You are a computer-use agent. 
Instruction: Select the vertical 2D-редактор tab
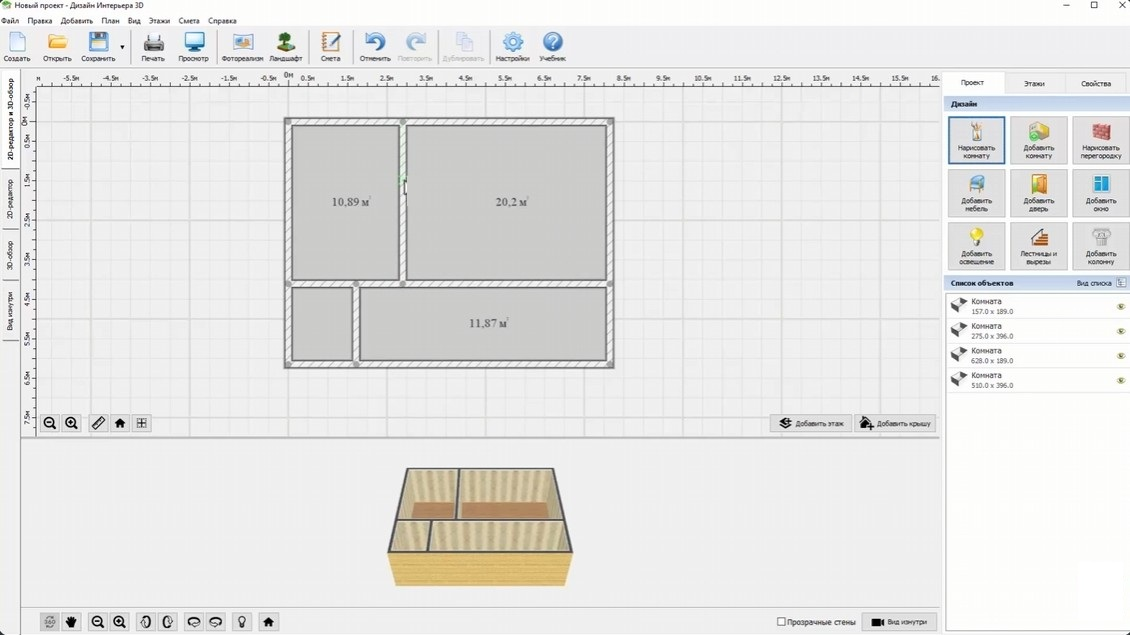[x=10, y=199]
